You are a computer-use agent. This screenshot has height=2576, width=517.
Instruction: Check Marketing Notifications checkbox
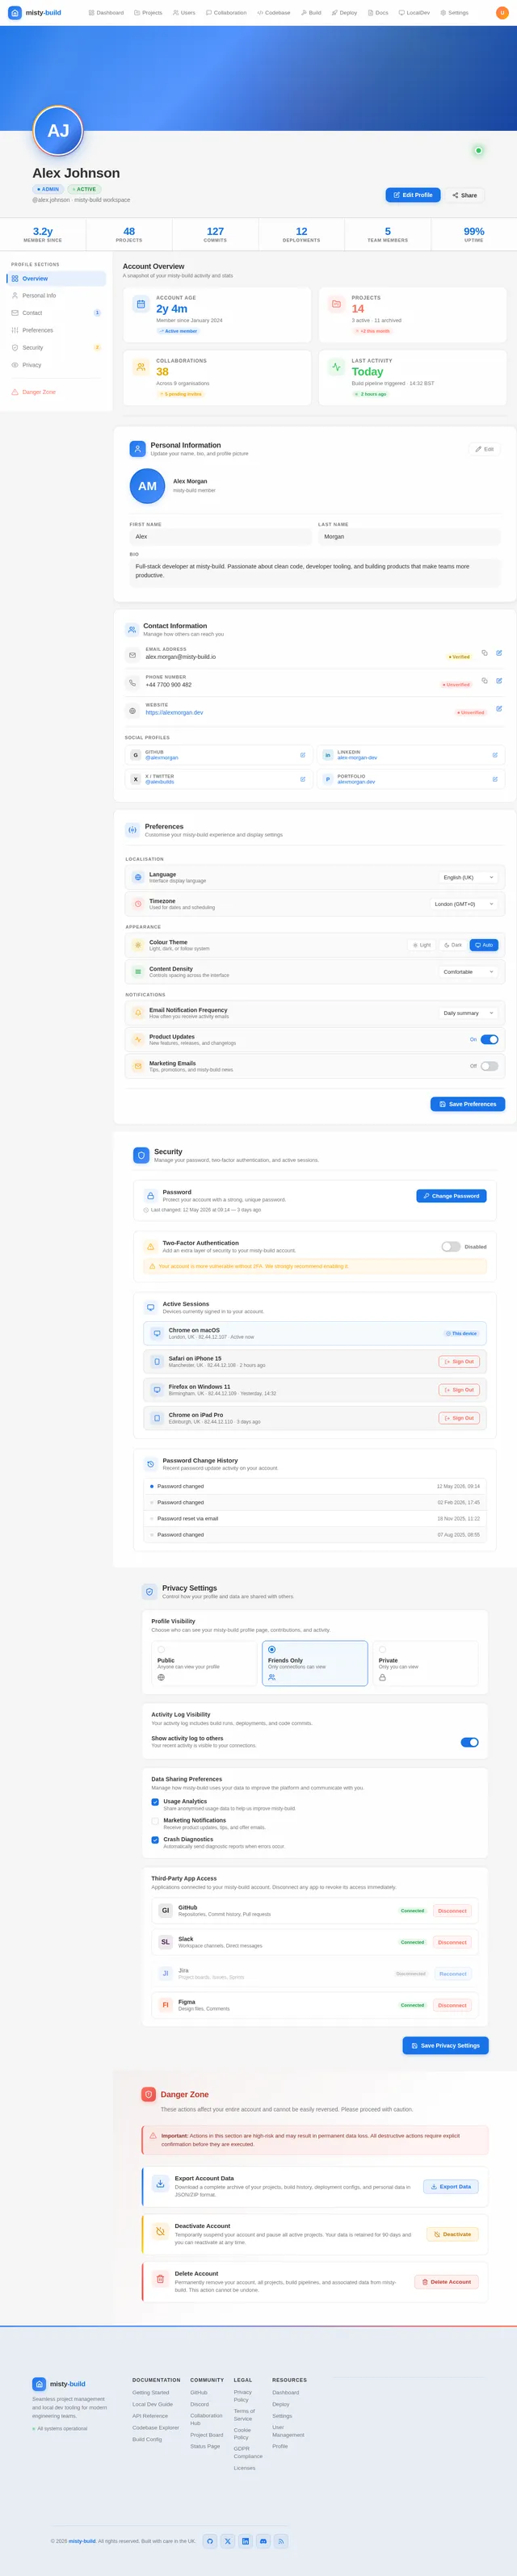tap(155, 1821)
